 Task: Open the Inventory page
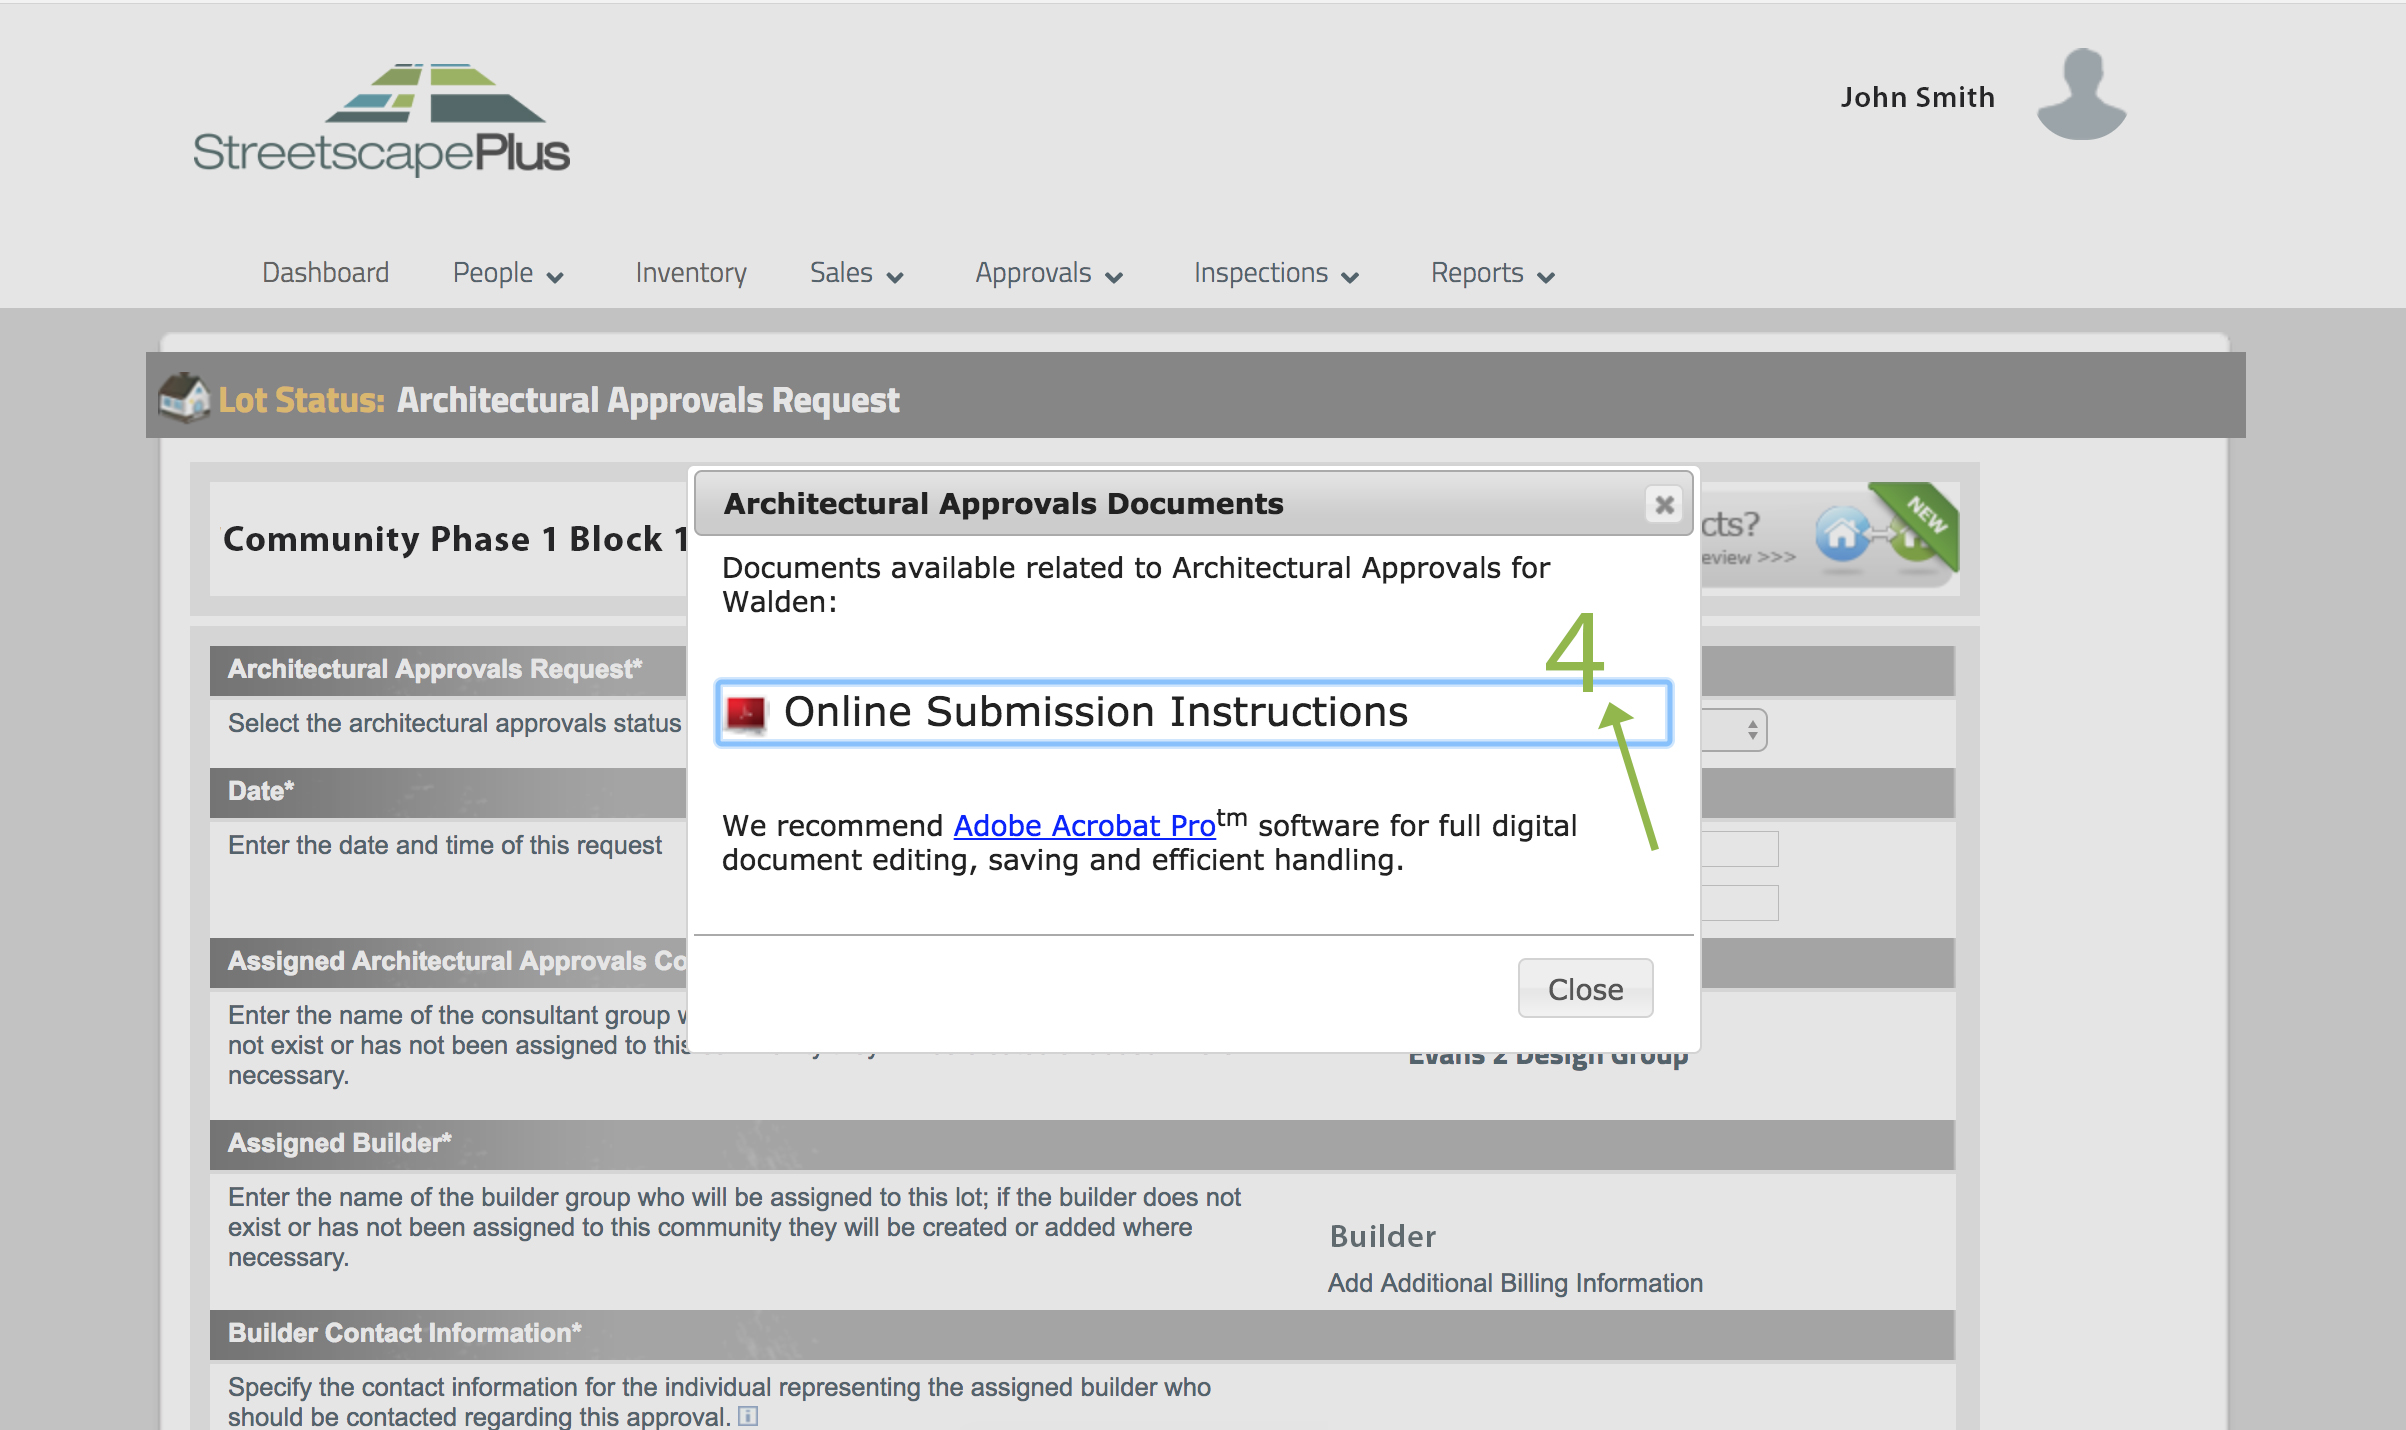(691, 273)
